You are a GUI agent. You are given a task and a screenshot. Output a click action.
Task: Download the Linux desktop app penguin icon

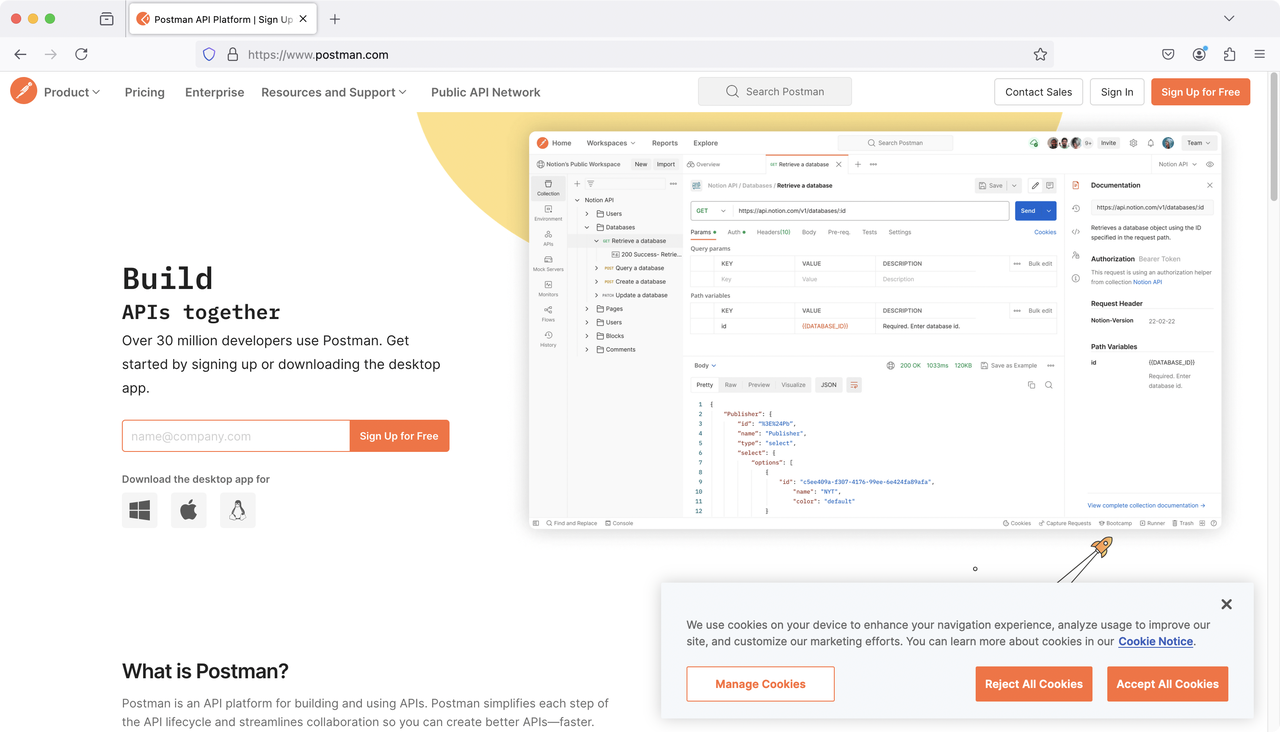point(237,510)
